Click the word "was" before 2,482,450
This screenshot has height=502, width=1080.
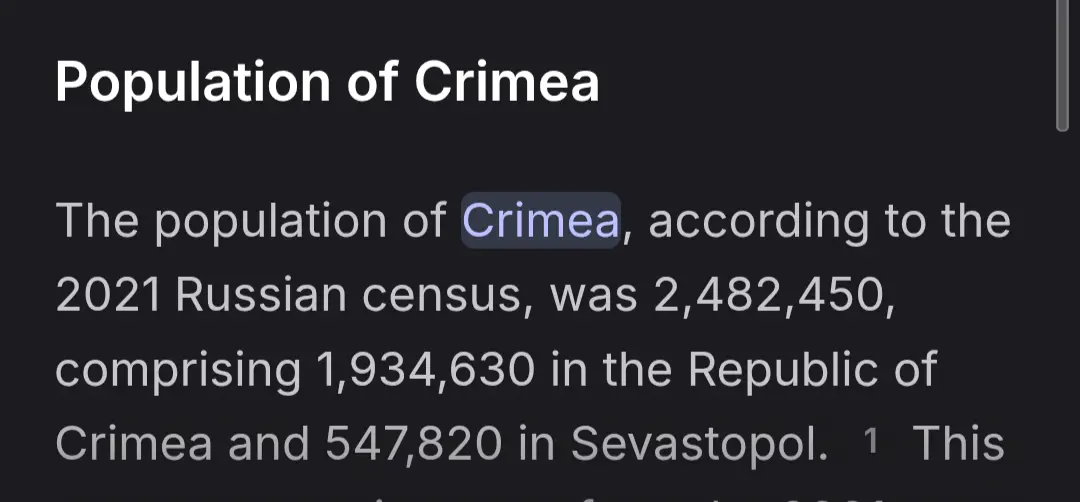[594, 296]
